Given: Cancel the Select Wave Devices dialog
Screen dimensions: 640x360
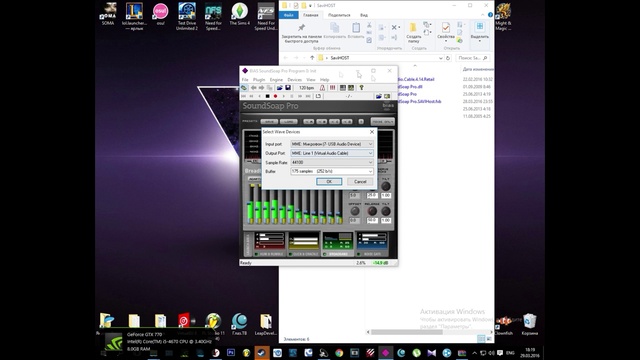Looking at the screenshot, I should click(x=360, y=182).
